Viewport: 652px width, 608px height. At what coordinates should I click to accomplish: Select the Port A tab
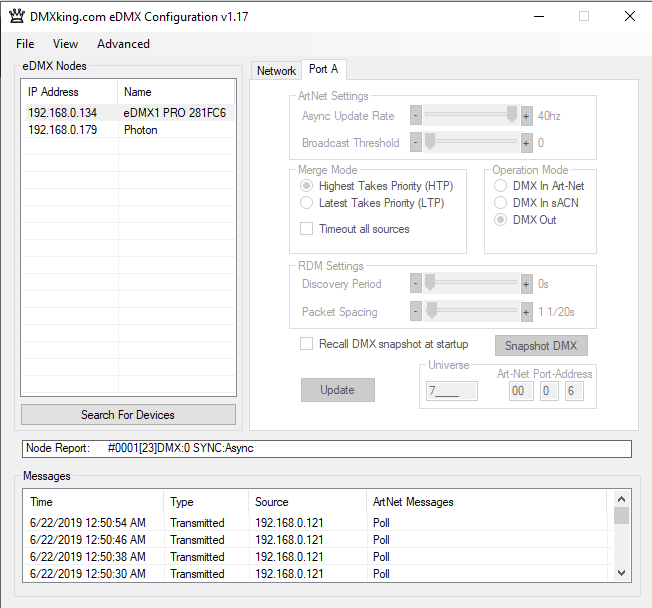pos(323,69)
